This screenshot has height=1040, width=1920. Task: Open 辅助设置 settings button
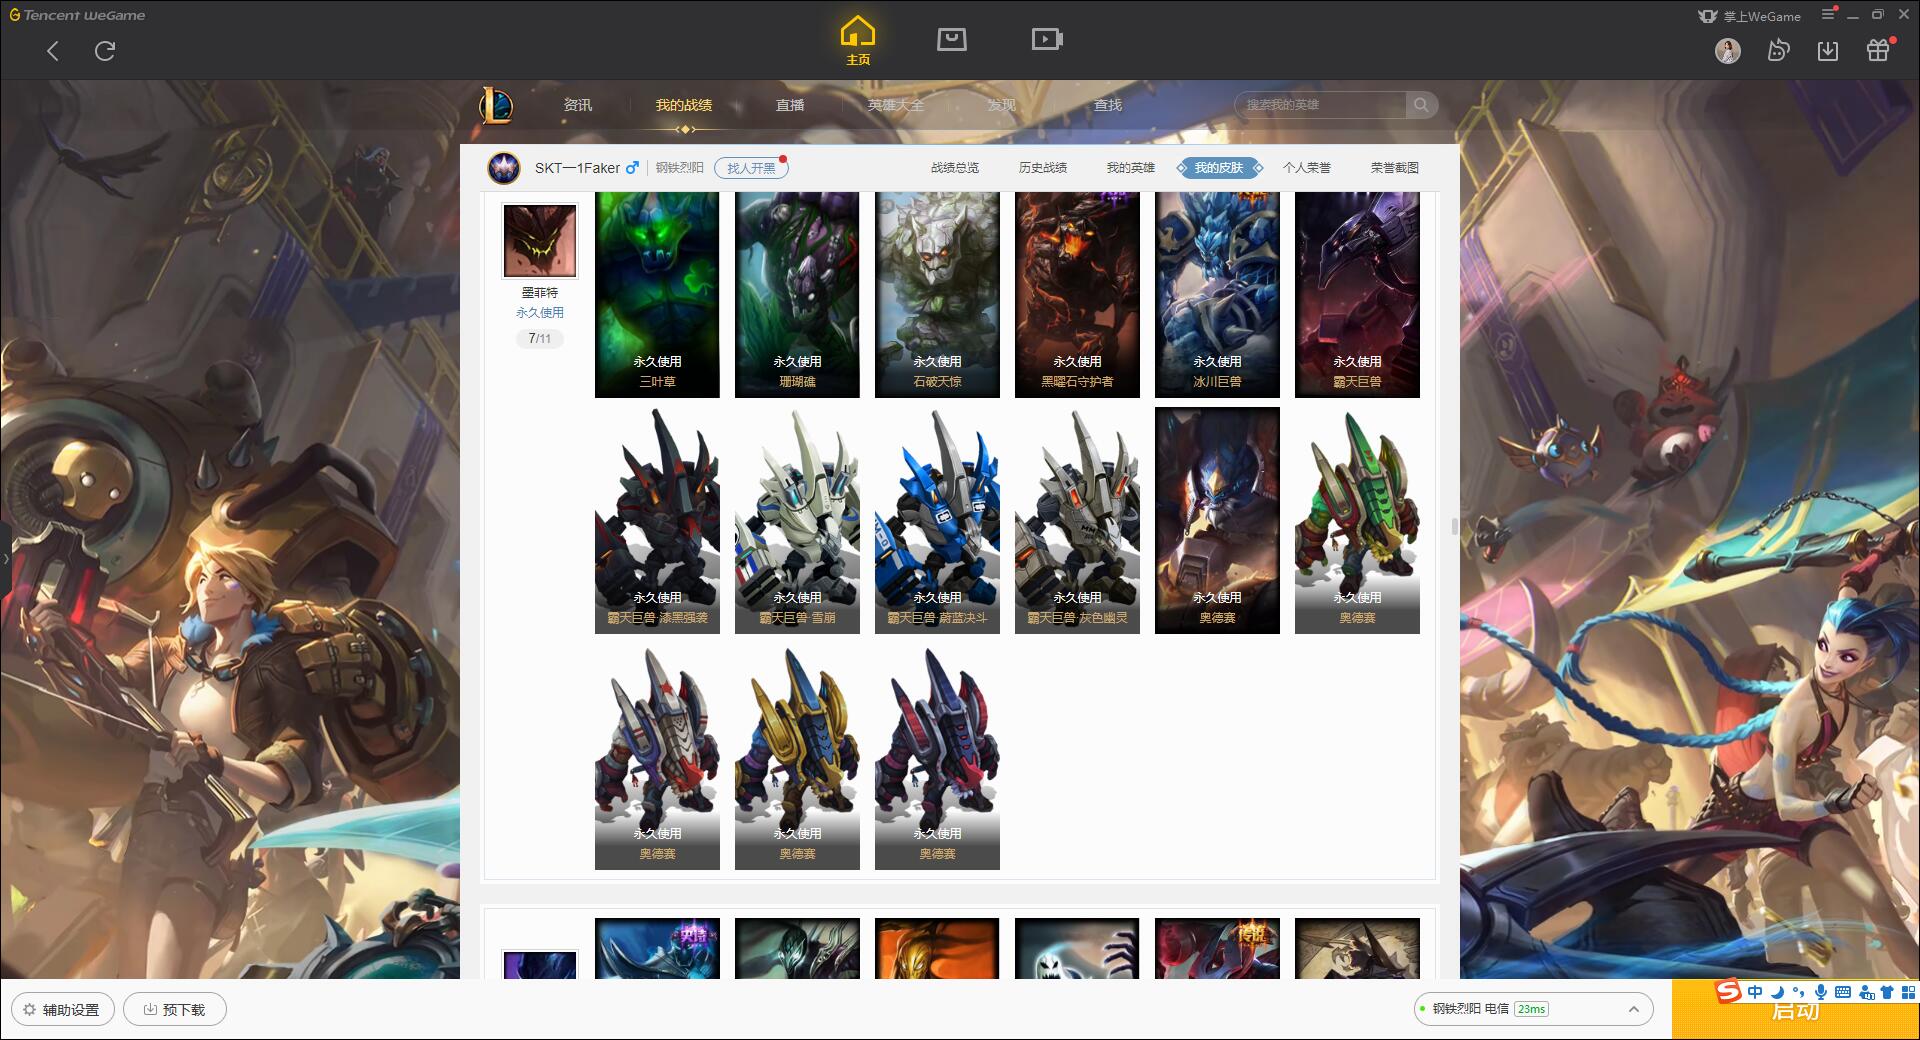point(62,1010)
